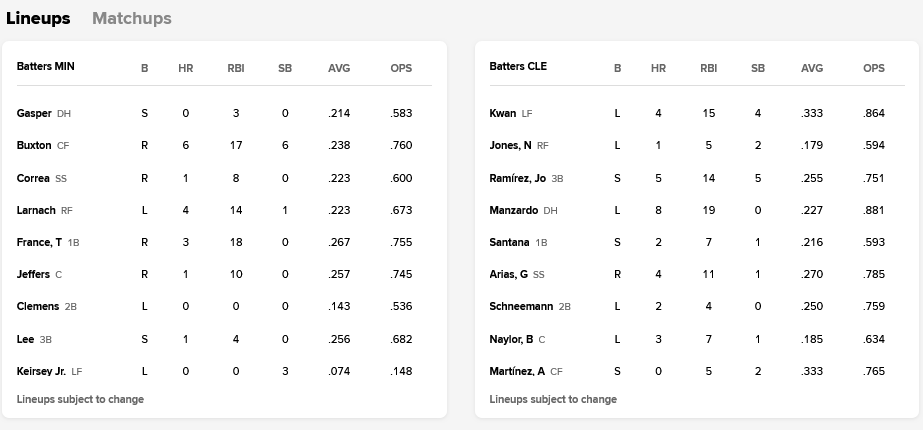Open Buxton's player page

34,145
